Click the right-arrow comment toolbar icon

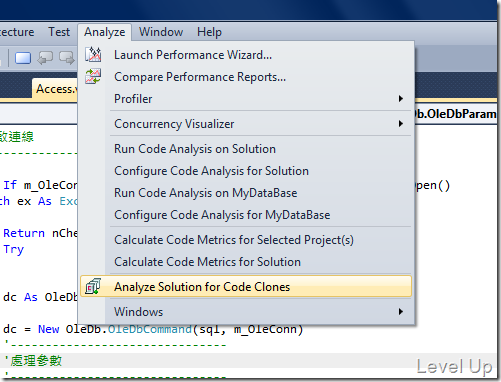pyautogui.click(x=67, y=58)
